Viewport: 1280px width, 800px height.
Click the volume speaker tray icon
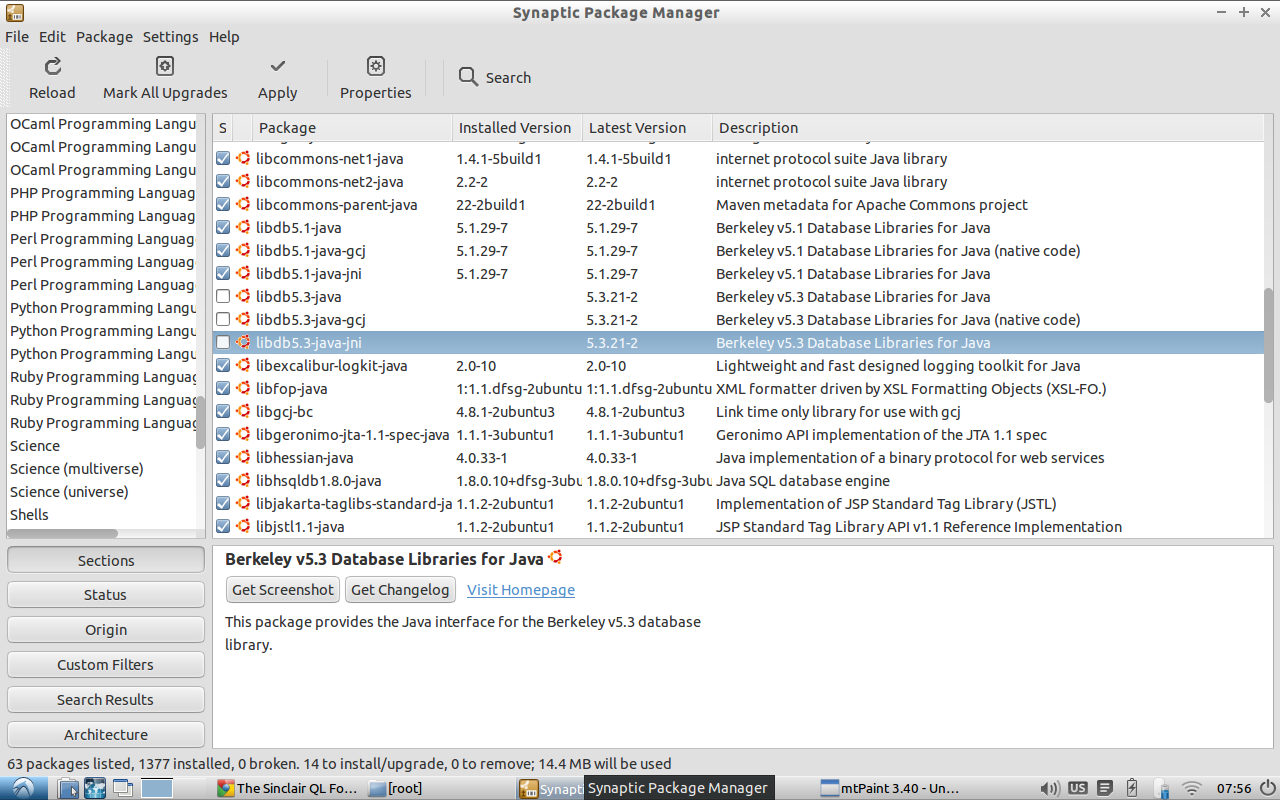pos(1049,788)
